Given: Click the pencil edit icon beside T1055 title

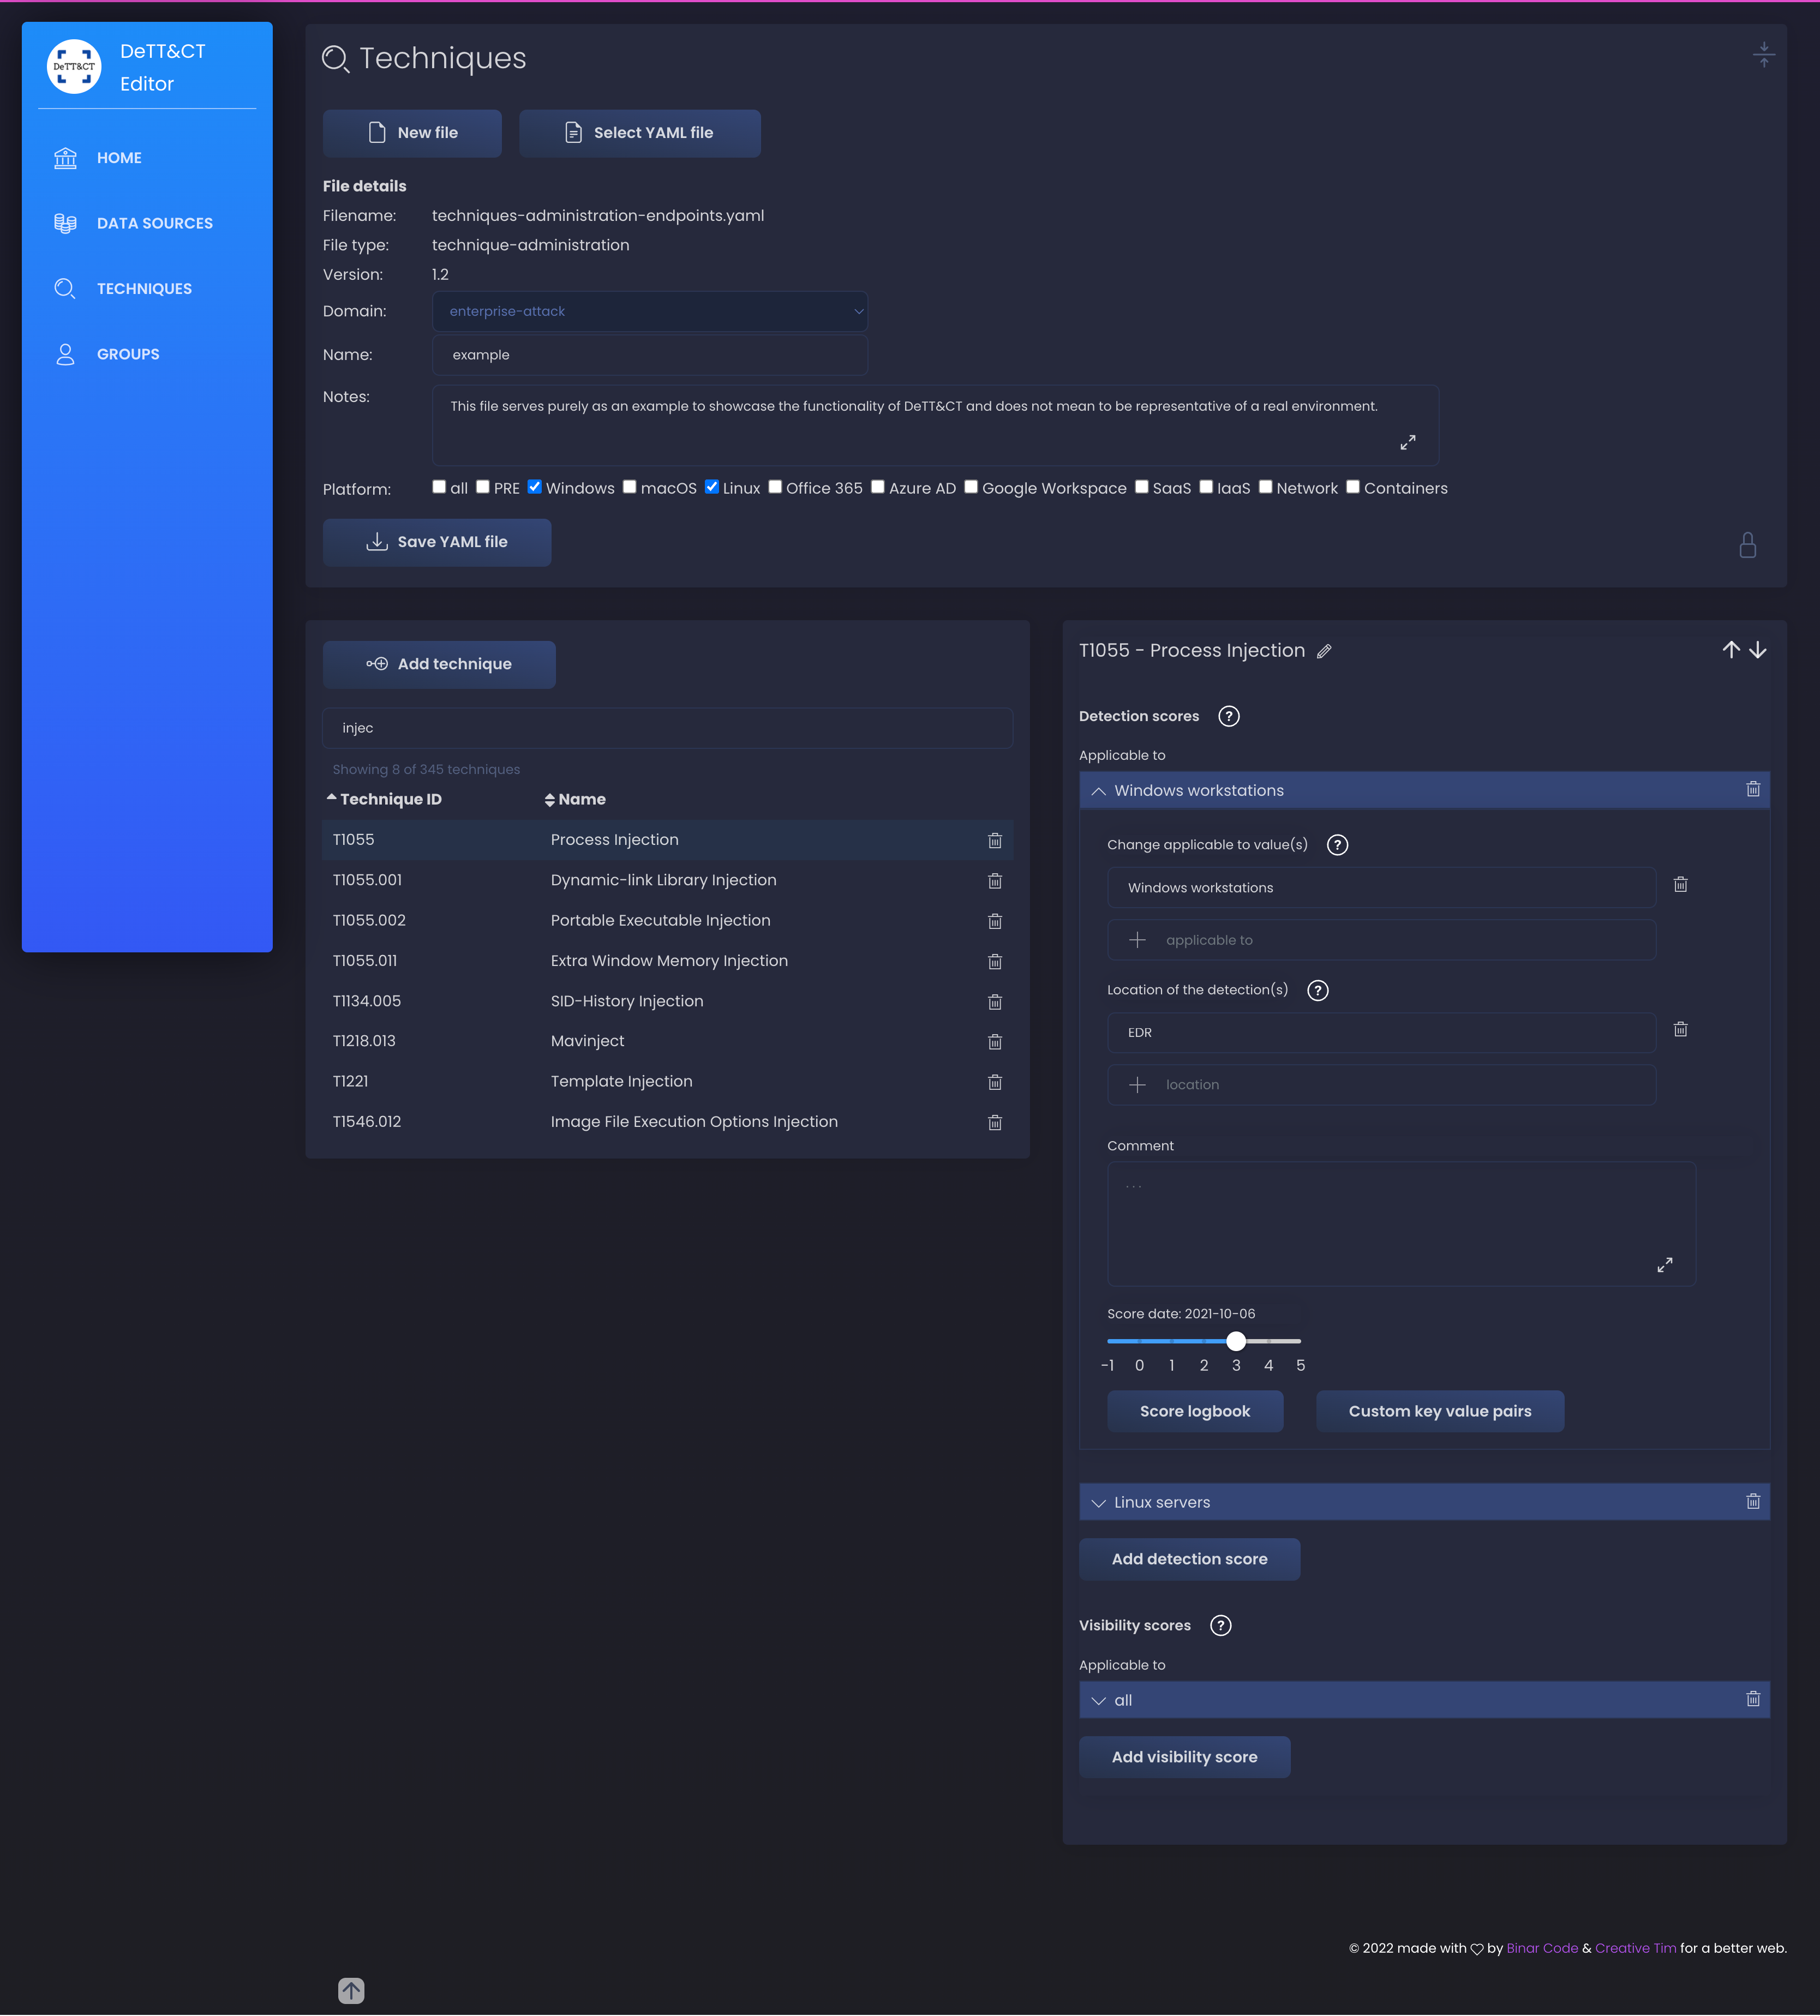Looking at the screenshot, I should (x=1324, y=652).
